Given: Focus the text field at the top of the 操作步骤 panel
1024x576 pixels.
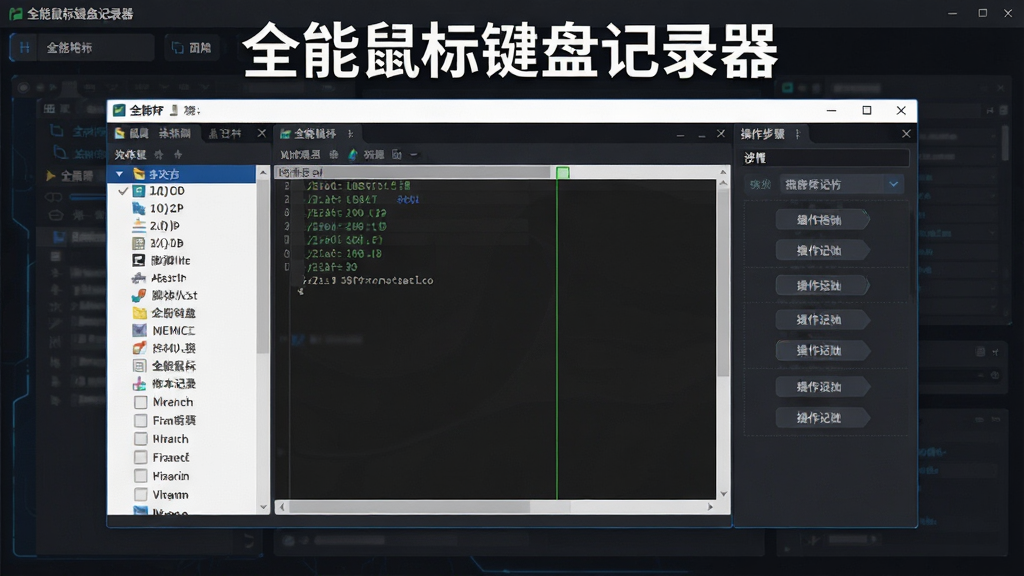Looking at the screenshot, I should [x=825, y=158].
